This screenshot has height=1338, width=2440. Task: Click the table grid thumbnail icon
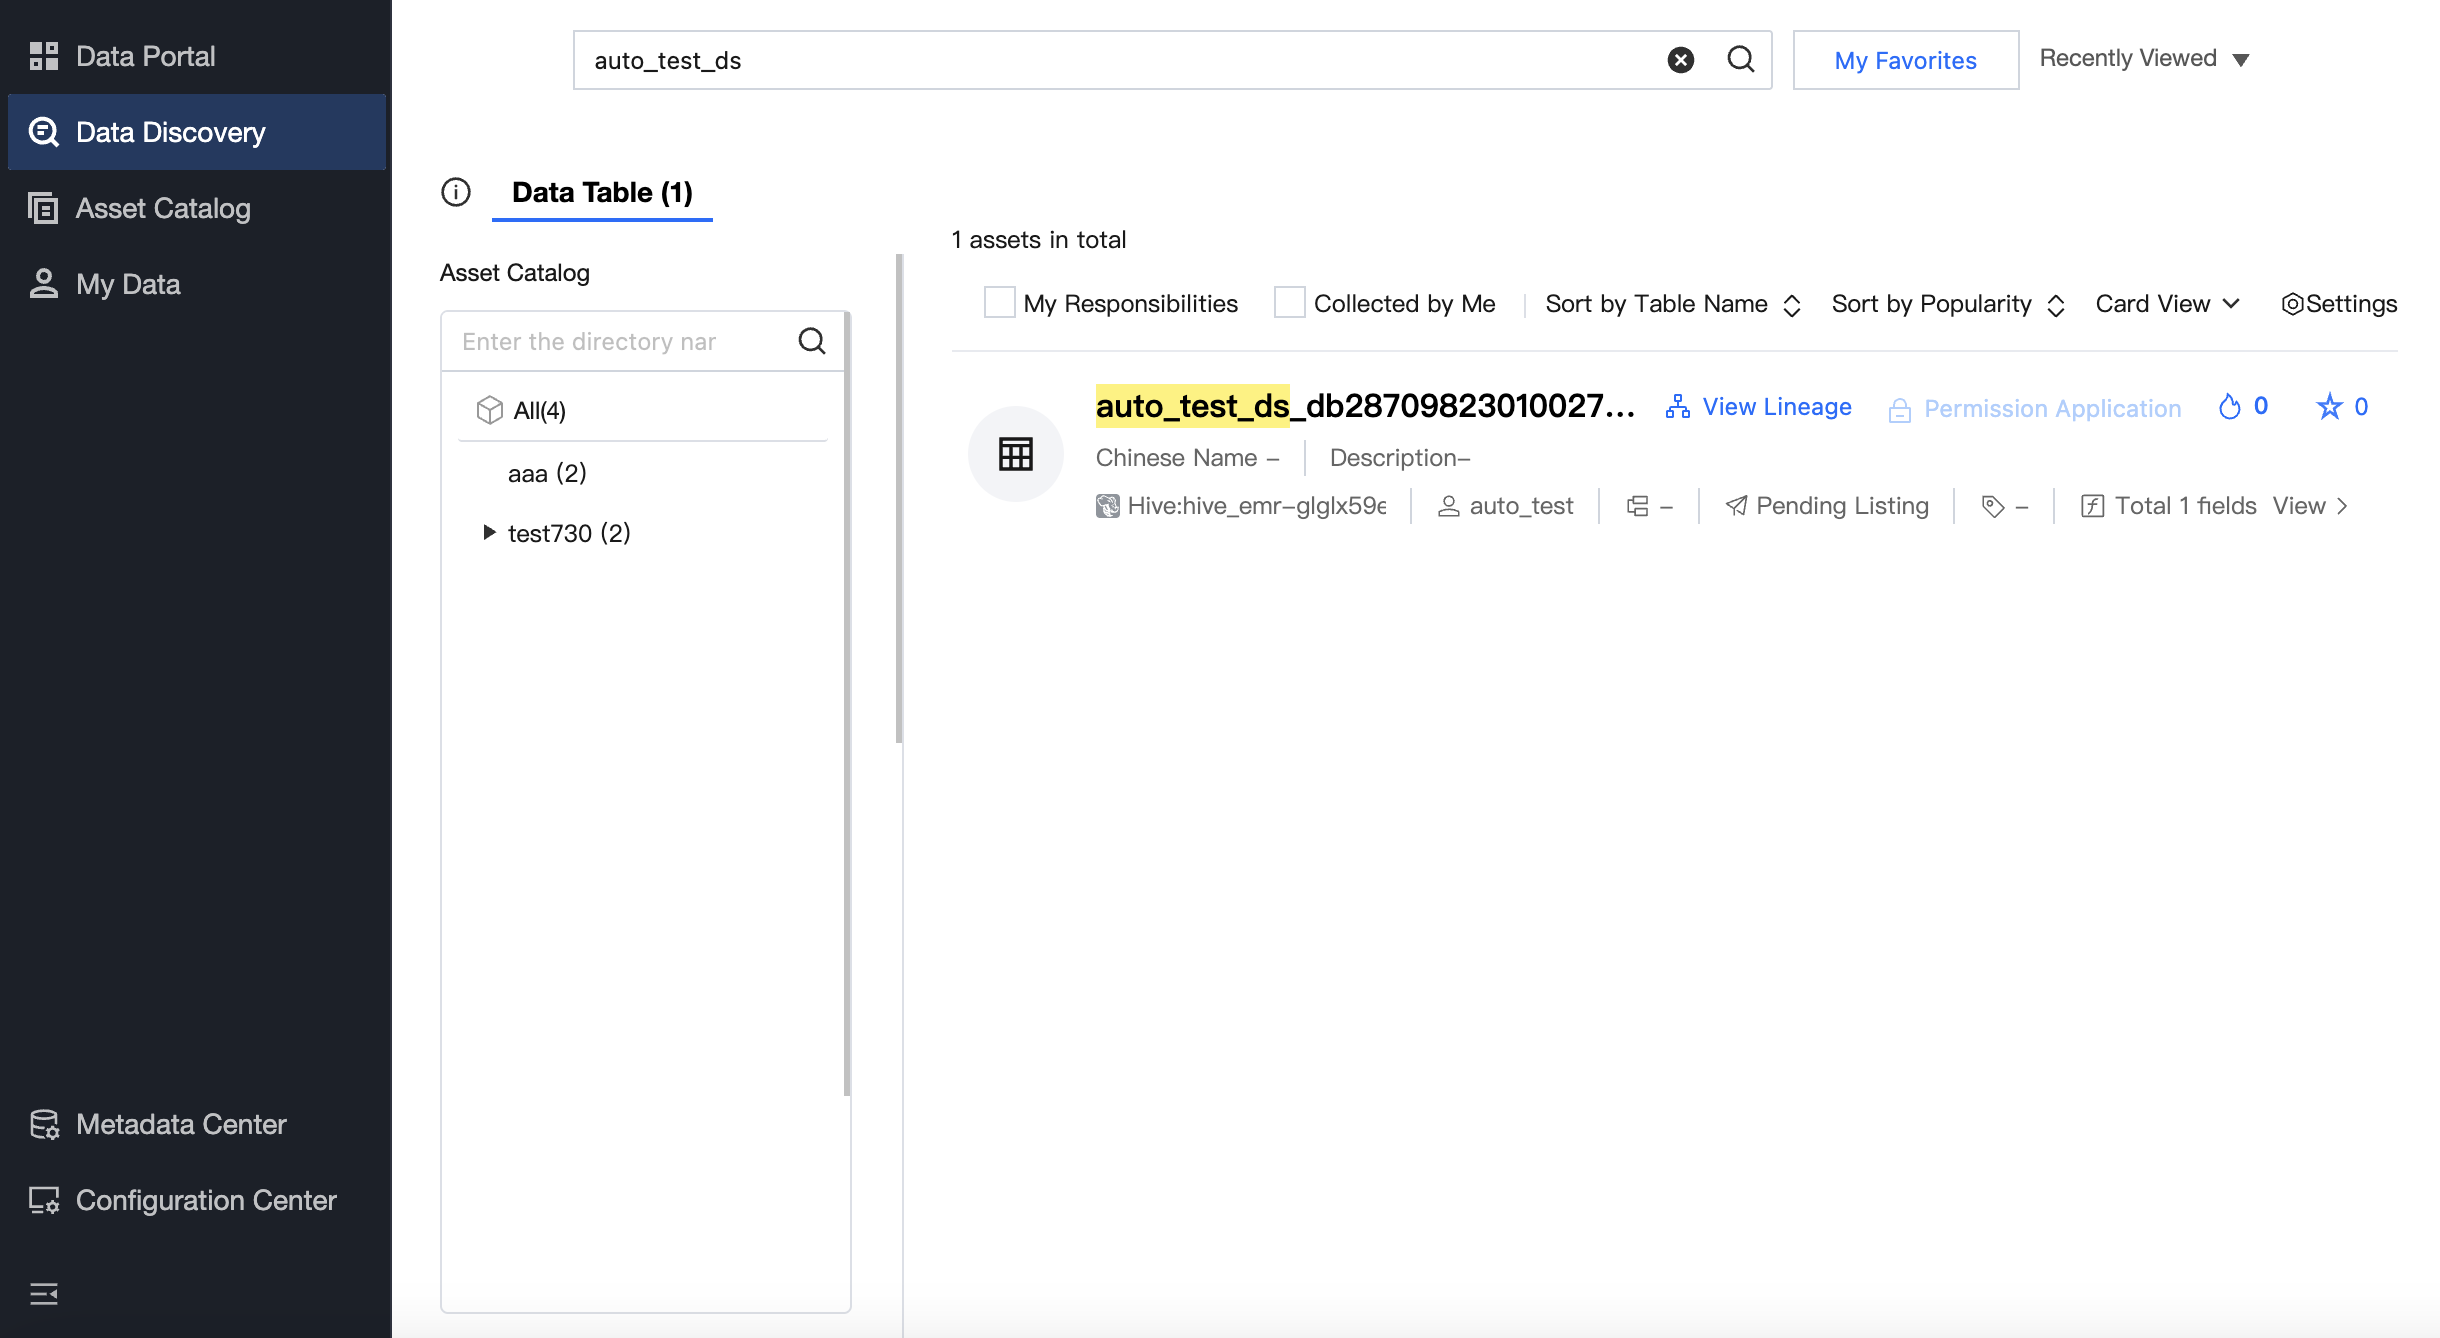(1015, 454)
